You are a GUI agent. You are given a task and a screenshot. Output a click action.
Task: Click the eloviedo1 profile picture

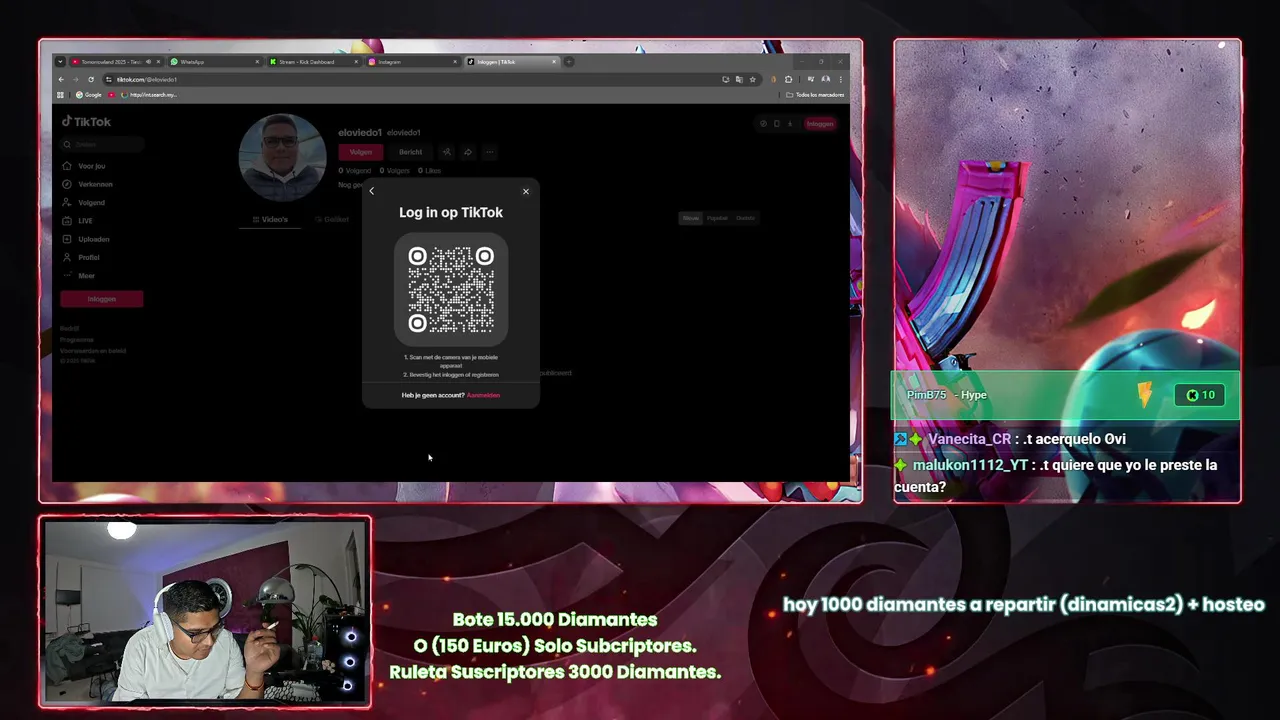click(282, 158)
